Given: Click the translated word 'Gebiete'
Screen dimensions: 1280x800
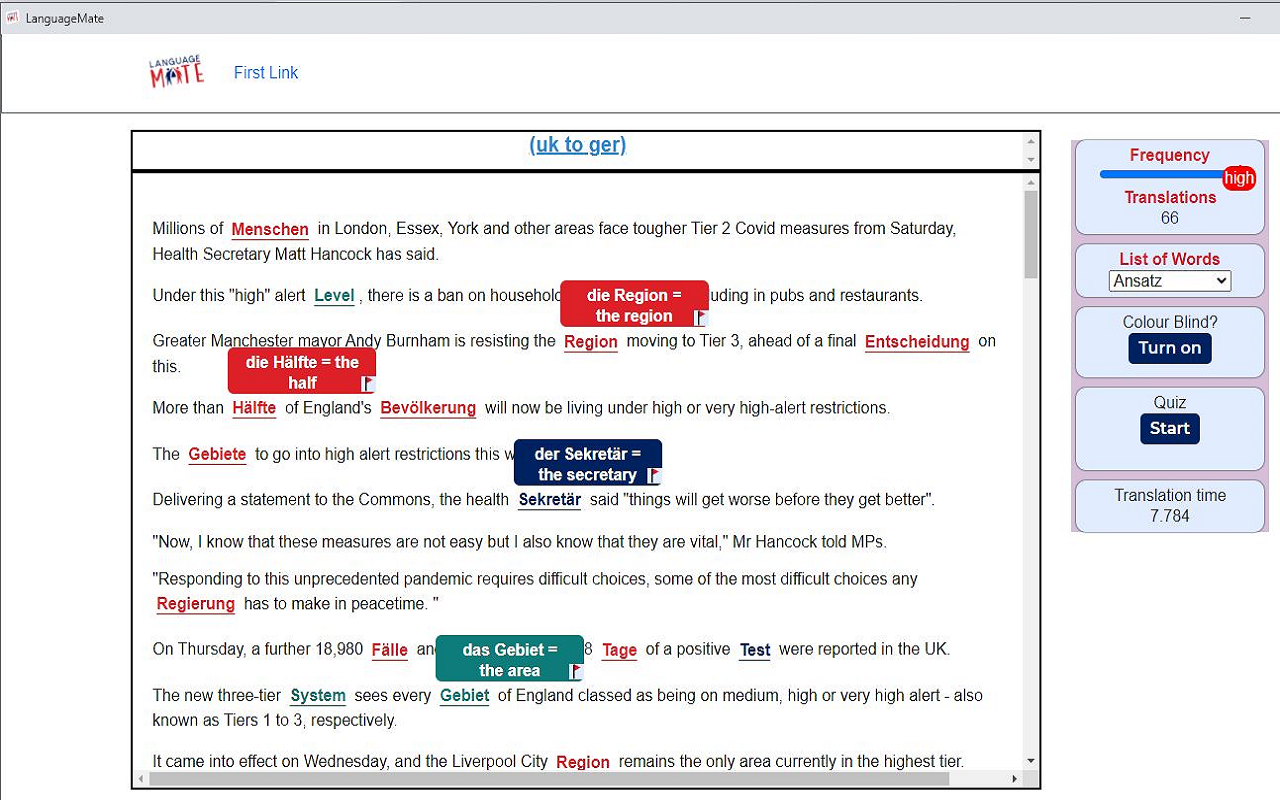Looking at the screenshot, I should tap(217, 454).
